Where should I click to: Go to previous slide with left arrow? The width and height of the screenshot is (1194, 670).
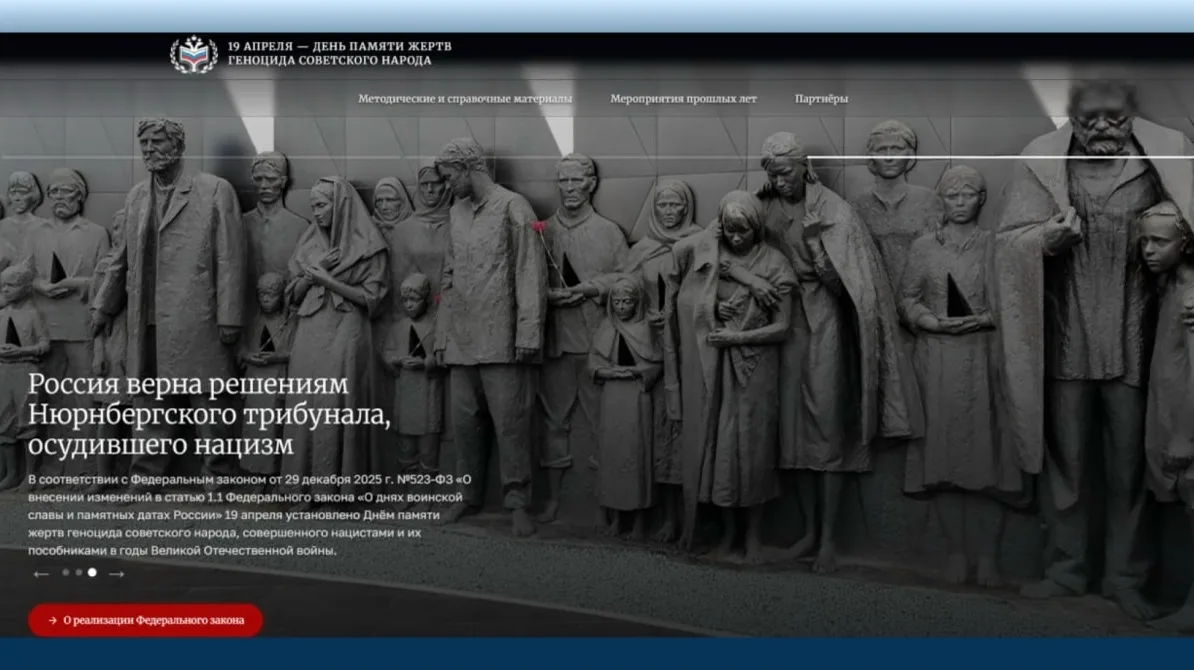click(41, 573)
